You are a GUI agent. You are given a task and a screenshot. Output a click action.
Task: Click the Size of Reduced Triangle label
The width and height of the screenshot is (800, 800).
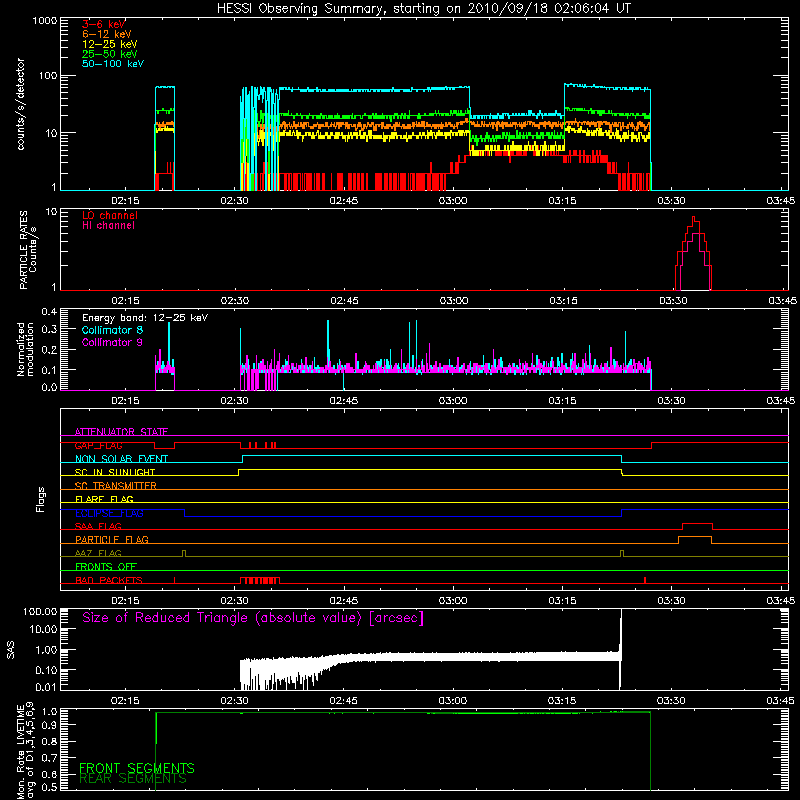(x=253, y=618)
